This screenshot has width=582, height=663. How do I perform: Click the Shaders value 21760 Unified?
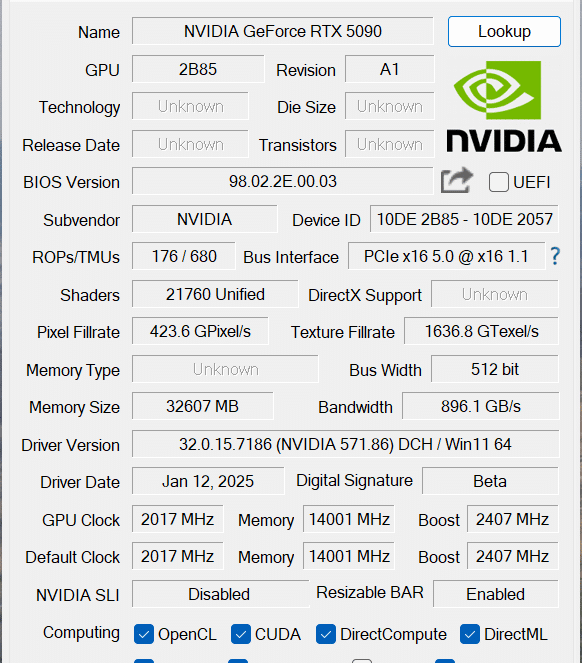click(x=215, y=294)
